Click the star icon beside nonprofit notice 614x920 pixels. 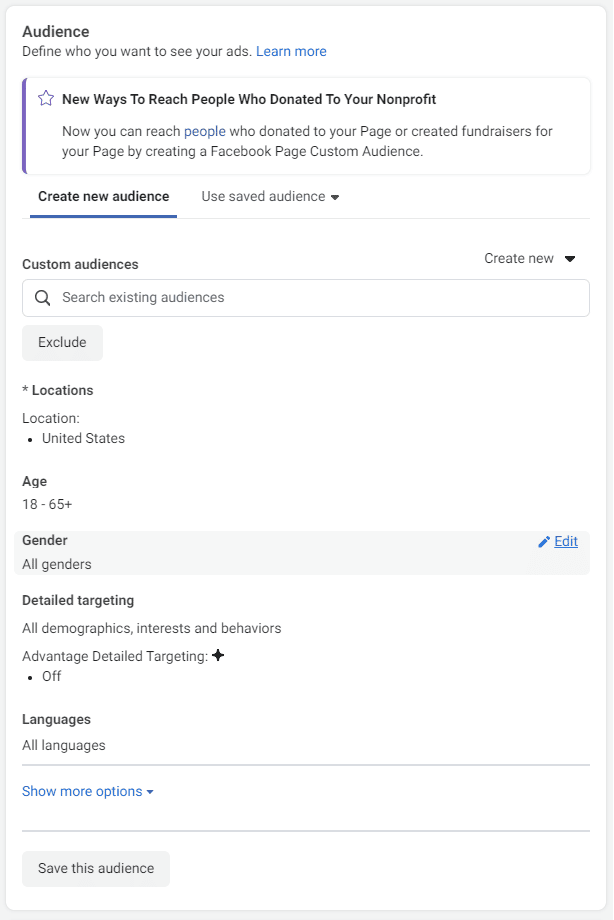[46, 99]
